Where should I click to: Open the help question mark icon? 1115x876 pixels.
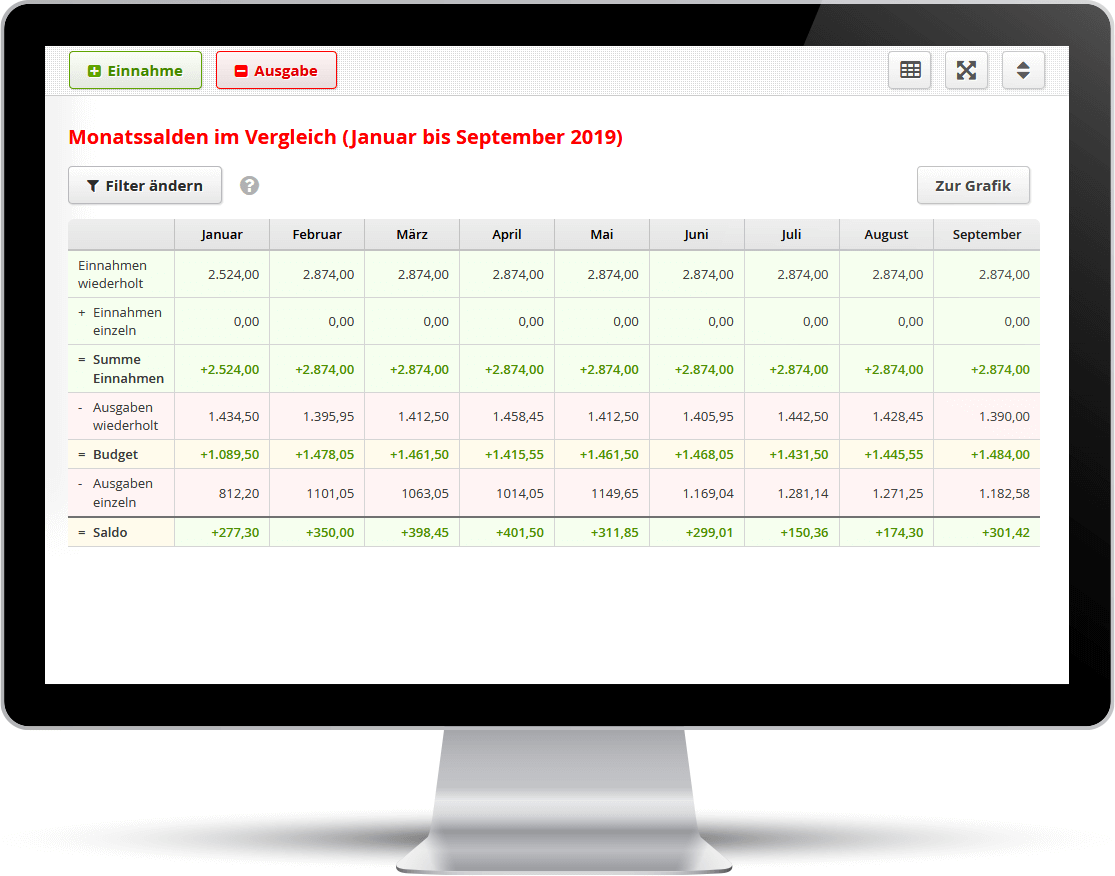(249, 185)
